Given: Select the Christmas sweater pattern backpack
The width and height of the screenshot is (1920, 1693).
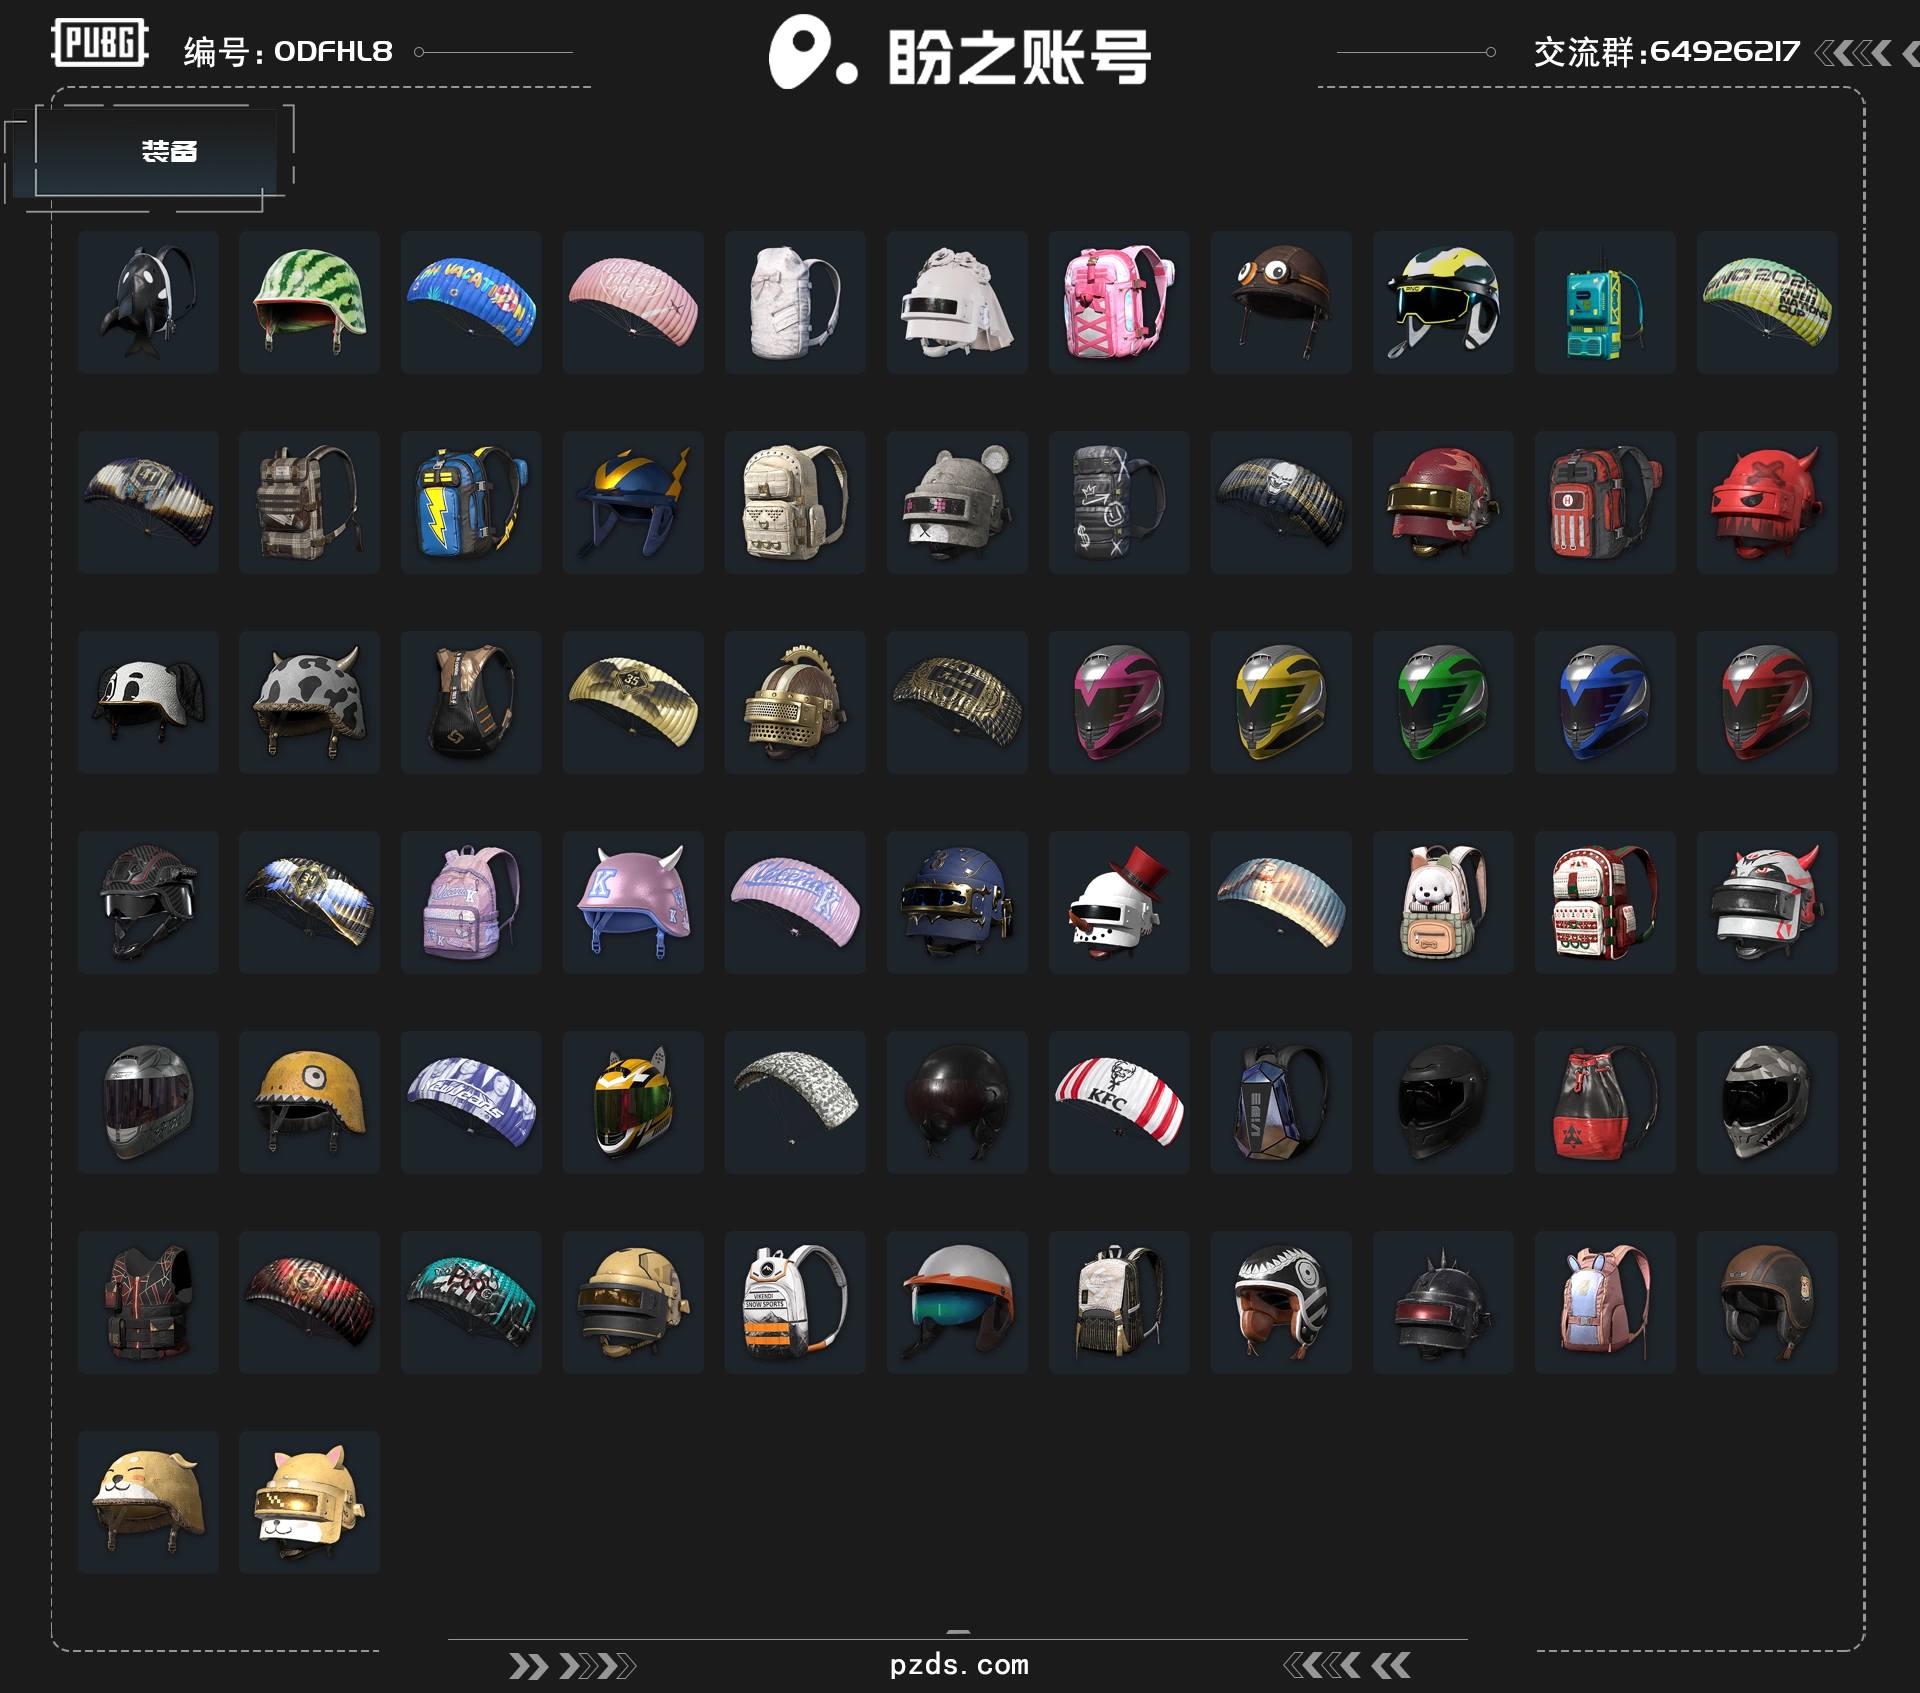Looking at the screenshot, I should pyautogui.click(x=1605, y=902).
